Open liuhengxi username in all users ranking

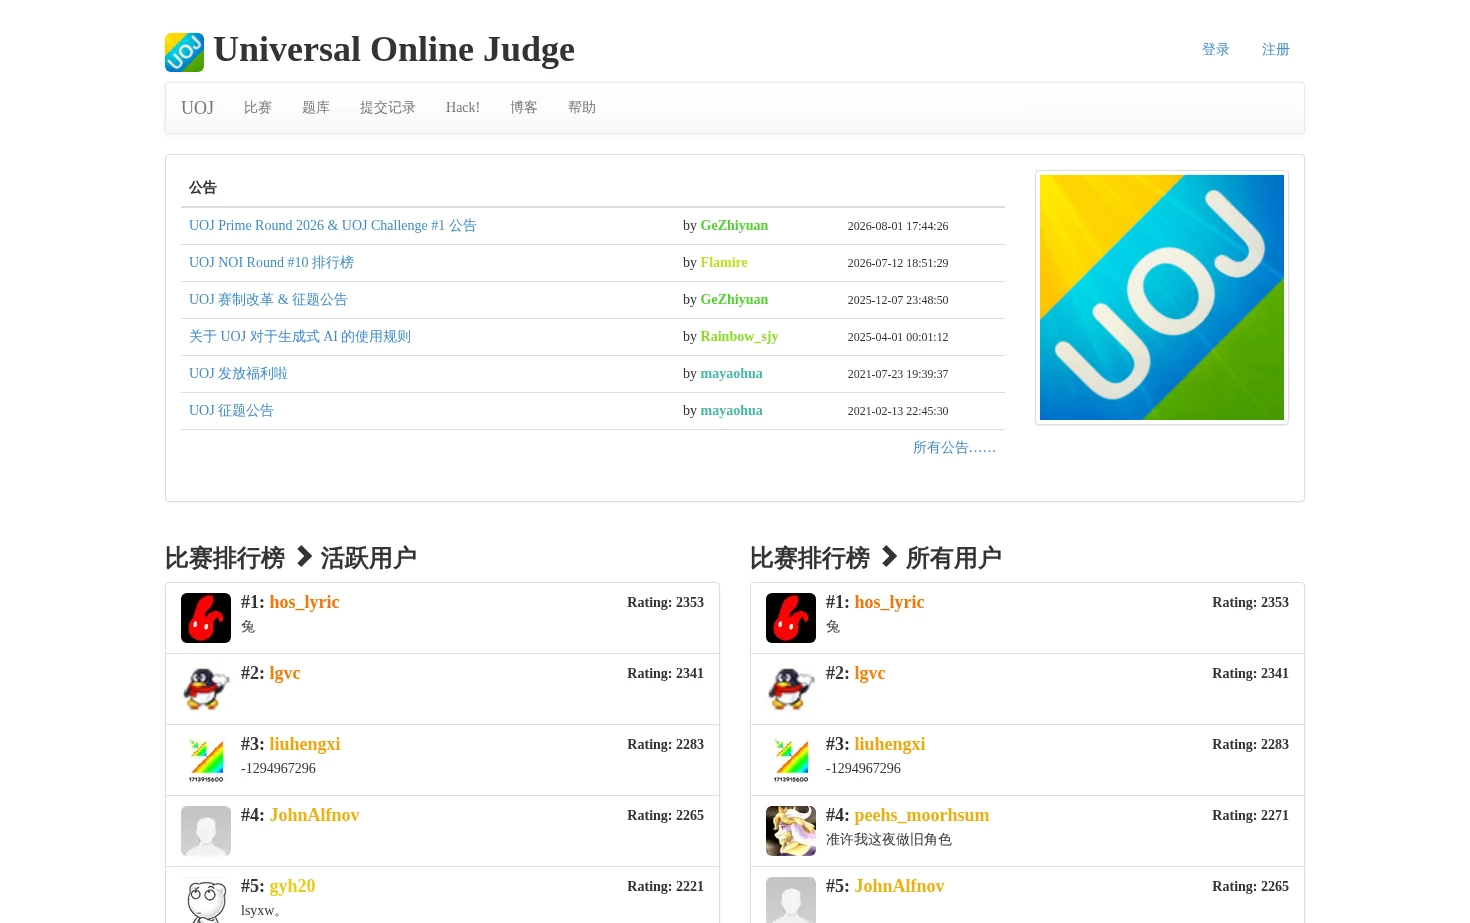(x=890, y=744)
